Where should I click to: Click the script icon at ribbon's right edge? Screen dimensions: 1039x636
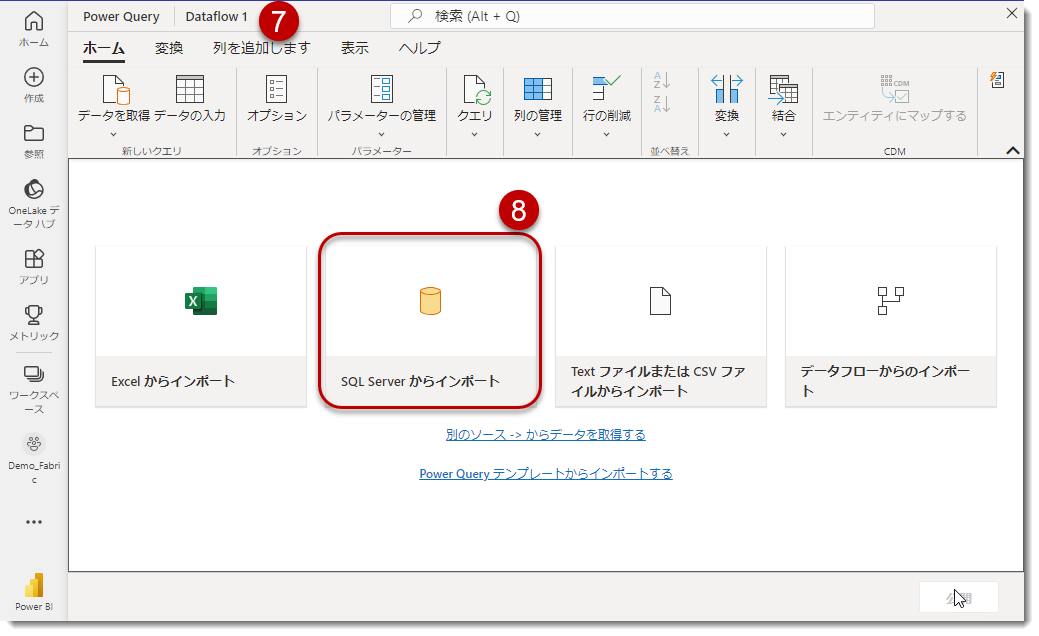[997, 80]
